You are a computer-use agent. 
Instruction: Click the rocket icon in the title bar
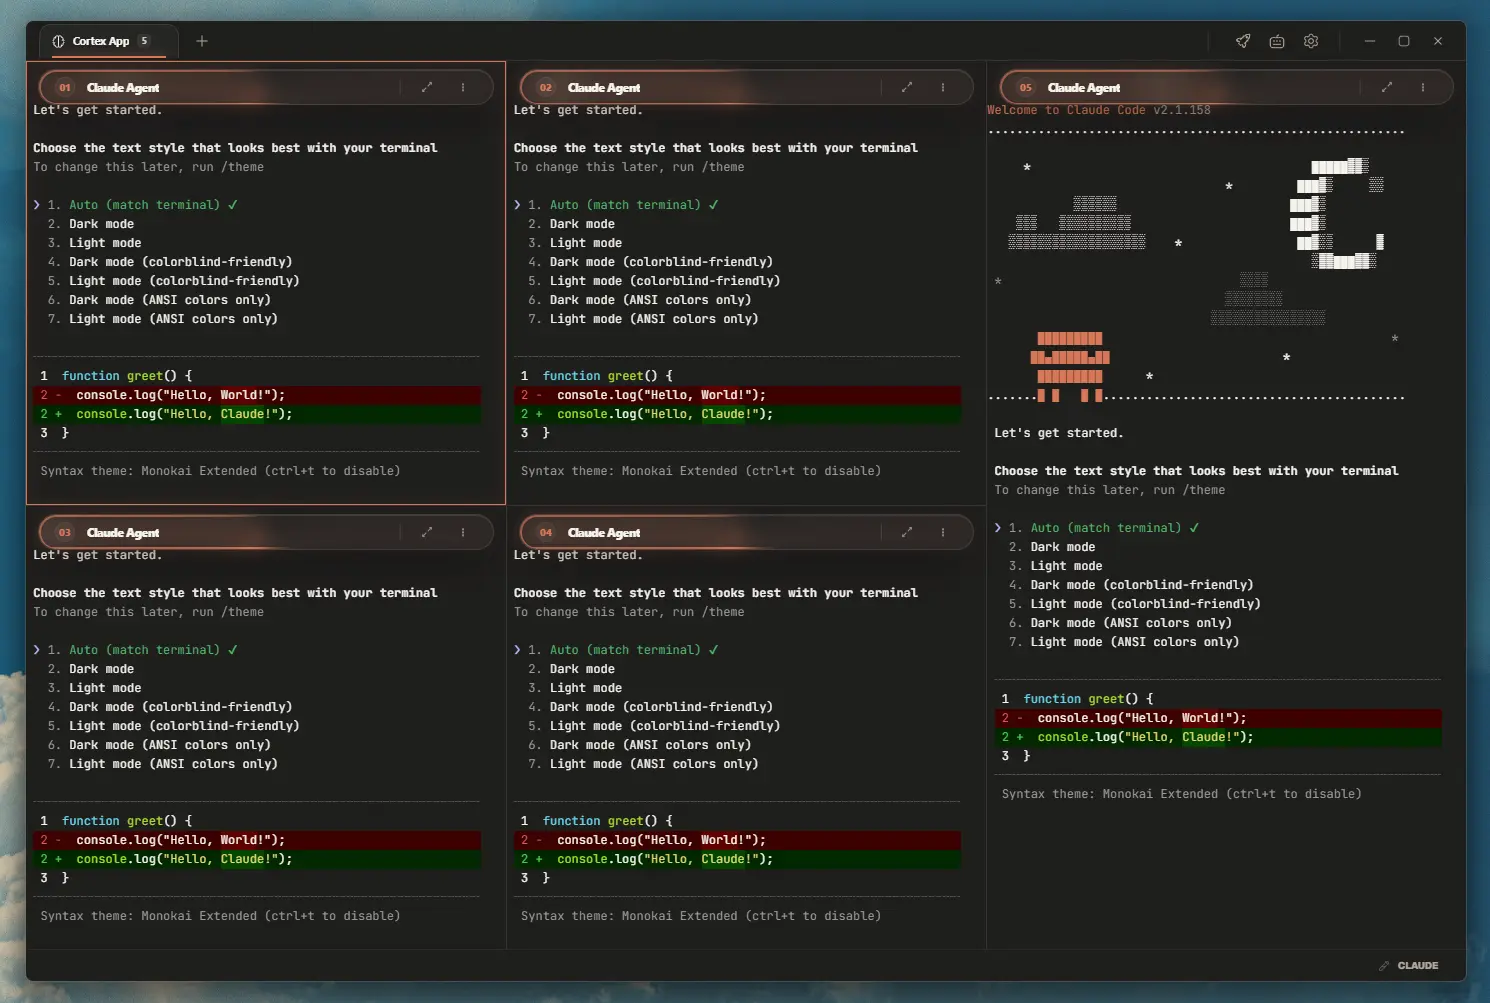click(1243, 41)
